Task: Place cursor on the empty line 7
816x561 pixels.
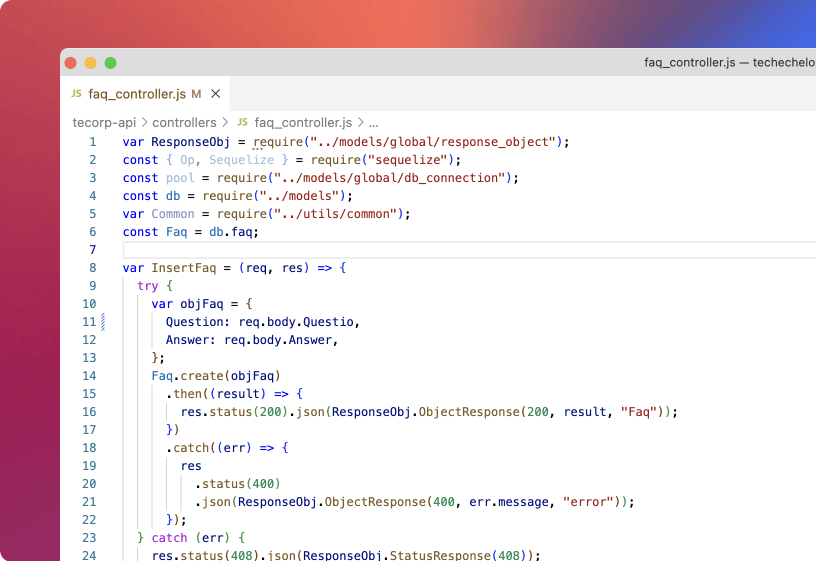Action: [400, 250]
